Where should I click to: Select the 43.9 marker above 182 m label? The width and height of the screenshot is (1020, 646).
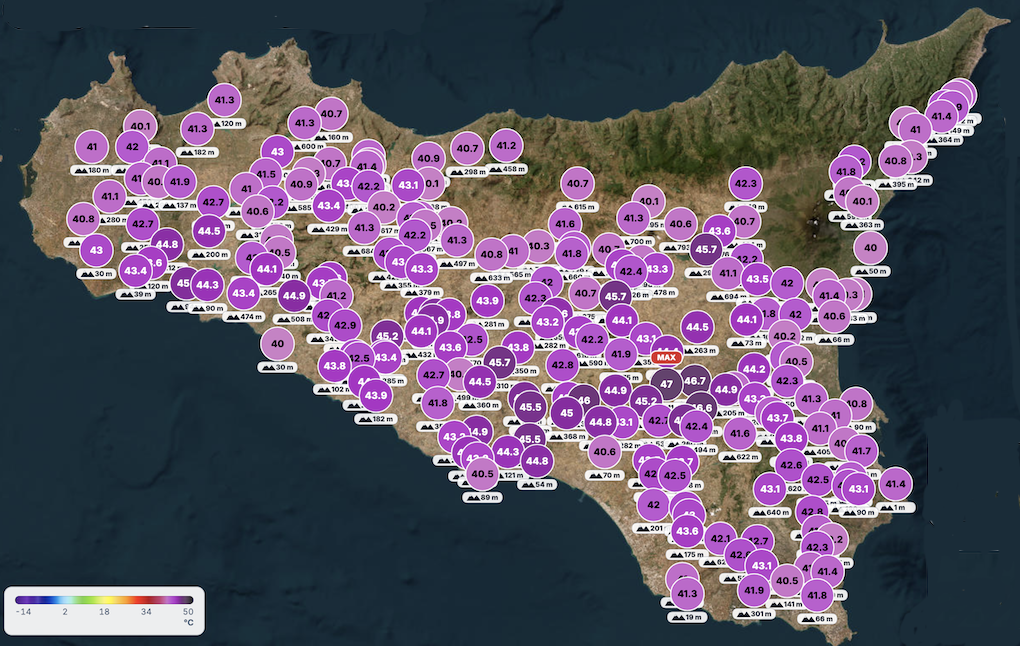pyautogui.click(x=376, y=395)
